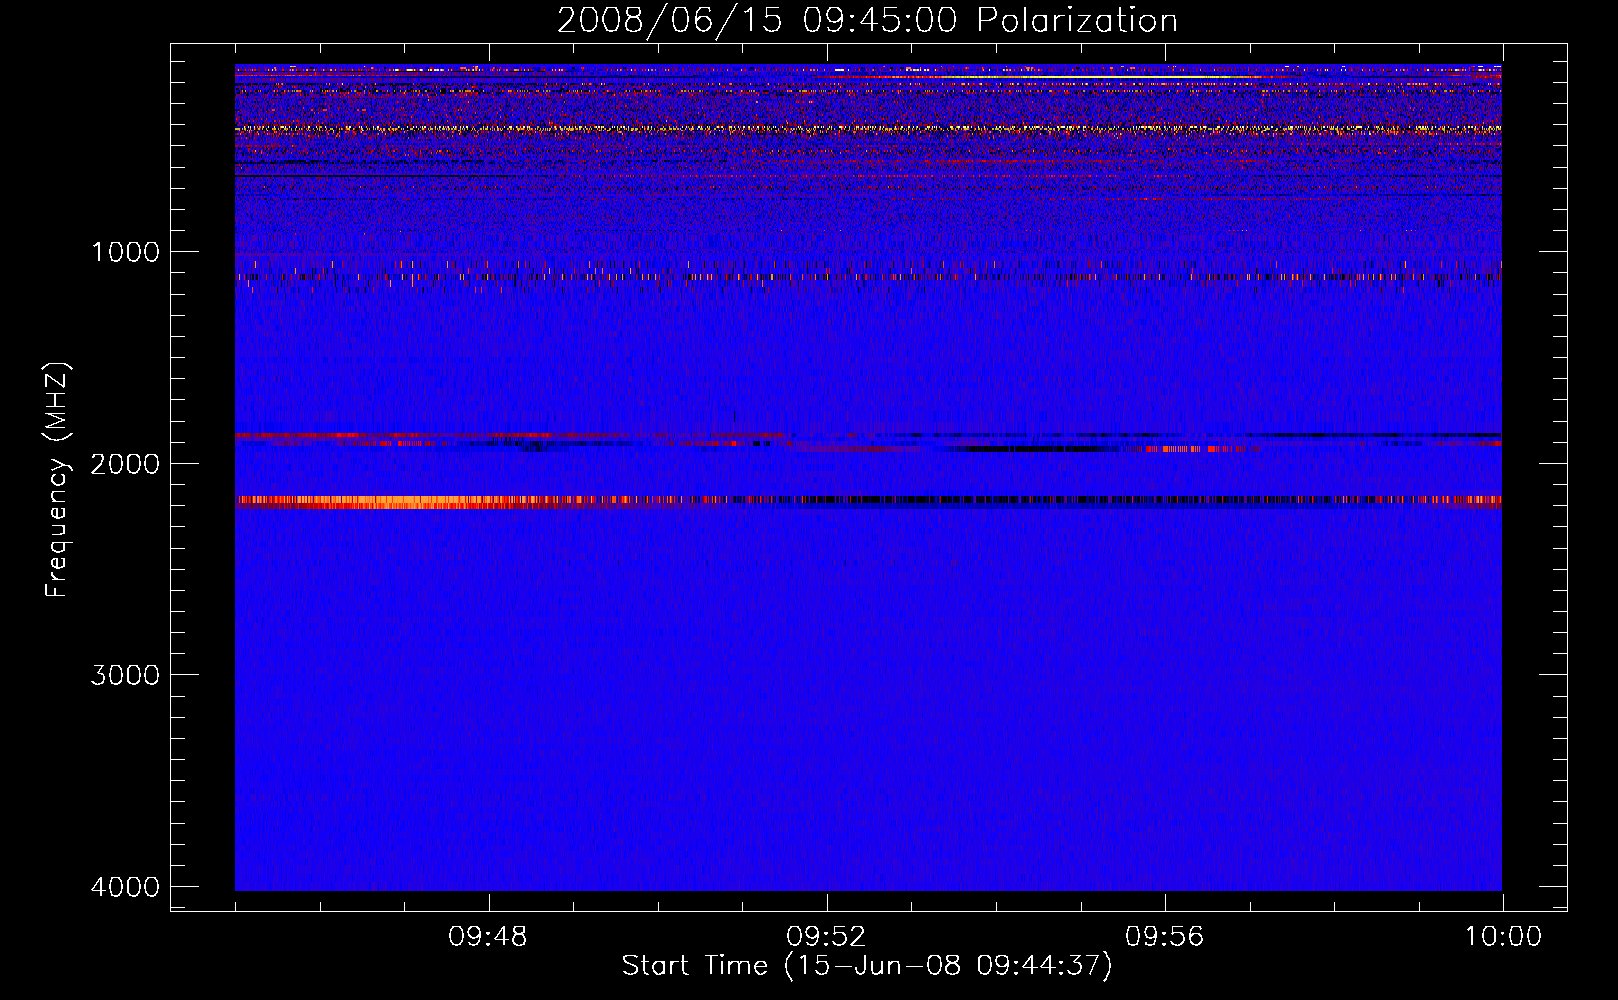The image size is (1618, 1000).
Task: Click the "Start Time" x-axis label
Action: [866, 966]
